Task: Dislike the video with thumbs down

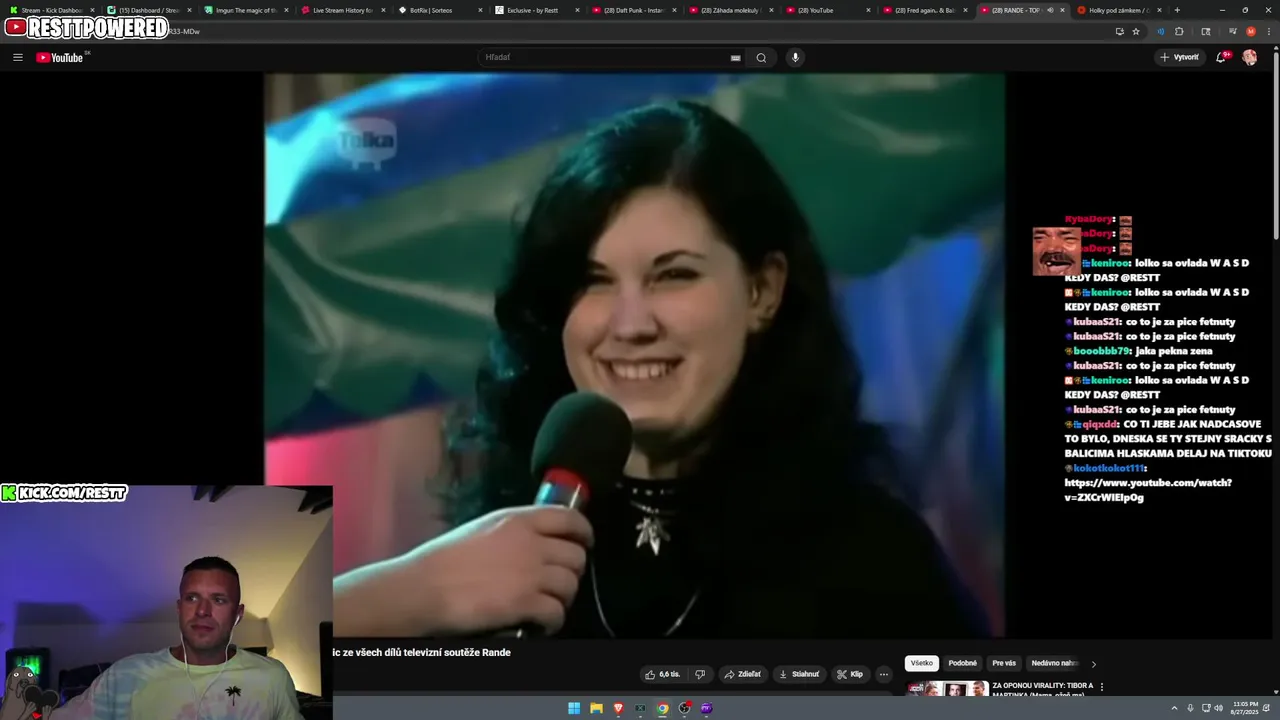Action: (x=700, y=674)
